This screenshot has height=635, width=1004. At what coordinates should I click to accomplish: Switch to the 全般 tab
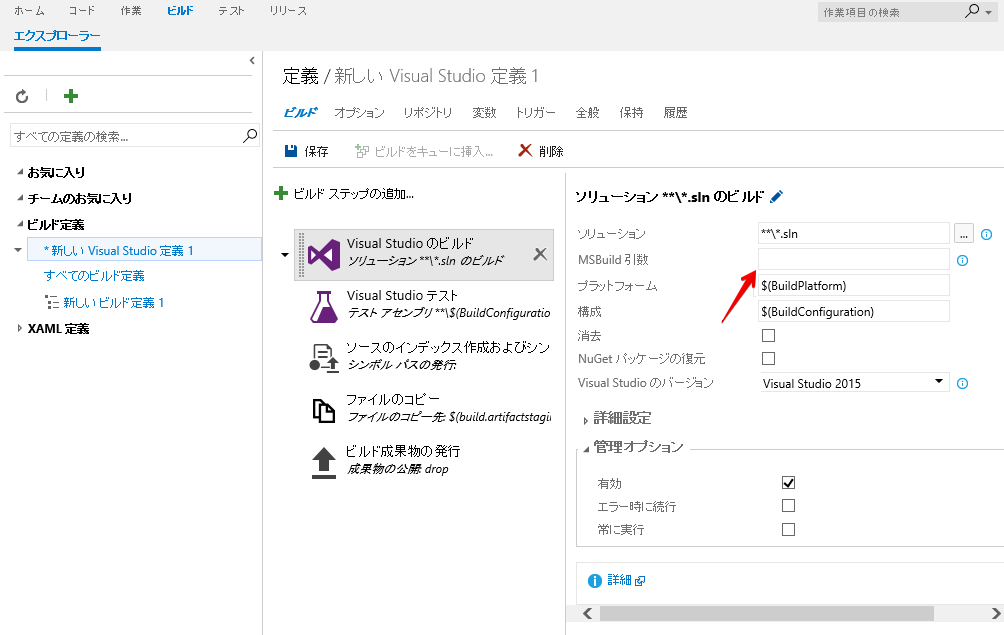[587, 113]
